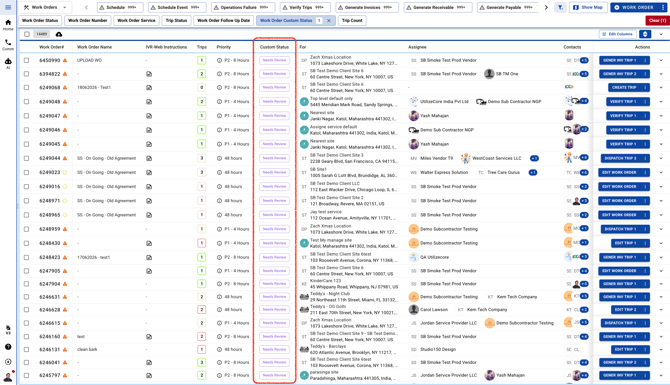The width and height of the screenshot is (670, 385).
Task: Open the sidebar settings target icon
Action: pos(8,362)
